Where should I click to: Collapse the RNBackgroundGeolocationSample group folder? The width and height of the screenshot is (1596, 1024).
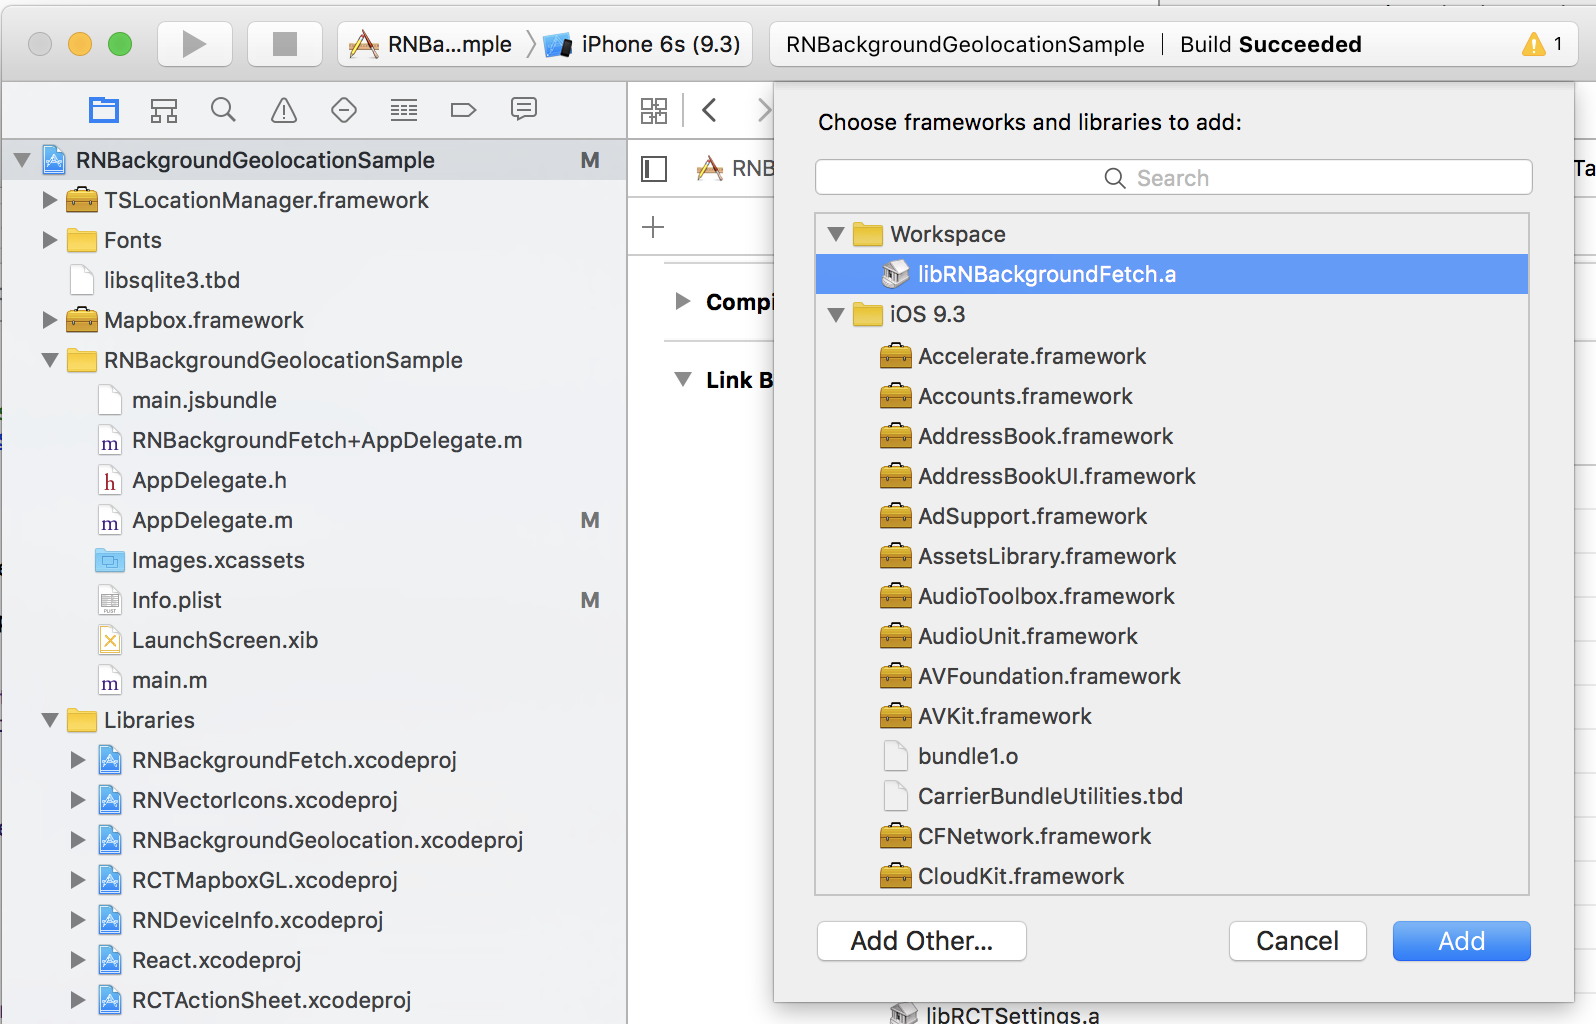click(50, 360)
